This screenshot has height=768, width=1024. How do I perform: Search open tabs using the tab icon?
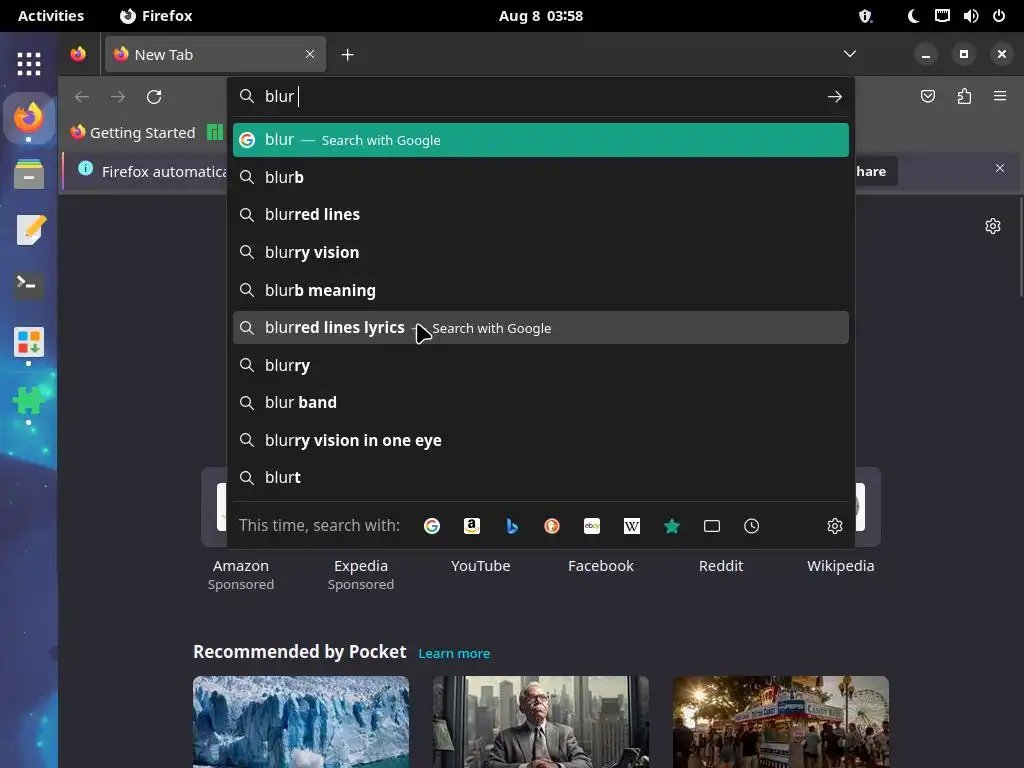(712, 526)
